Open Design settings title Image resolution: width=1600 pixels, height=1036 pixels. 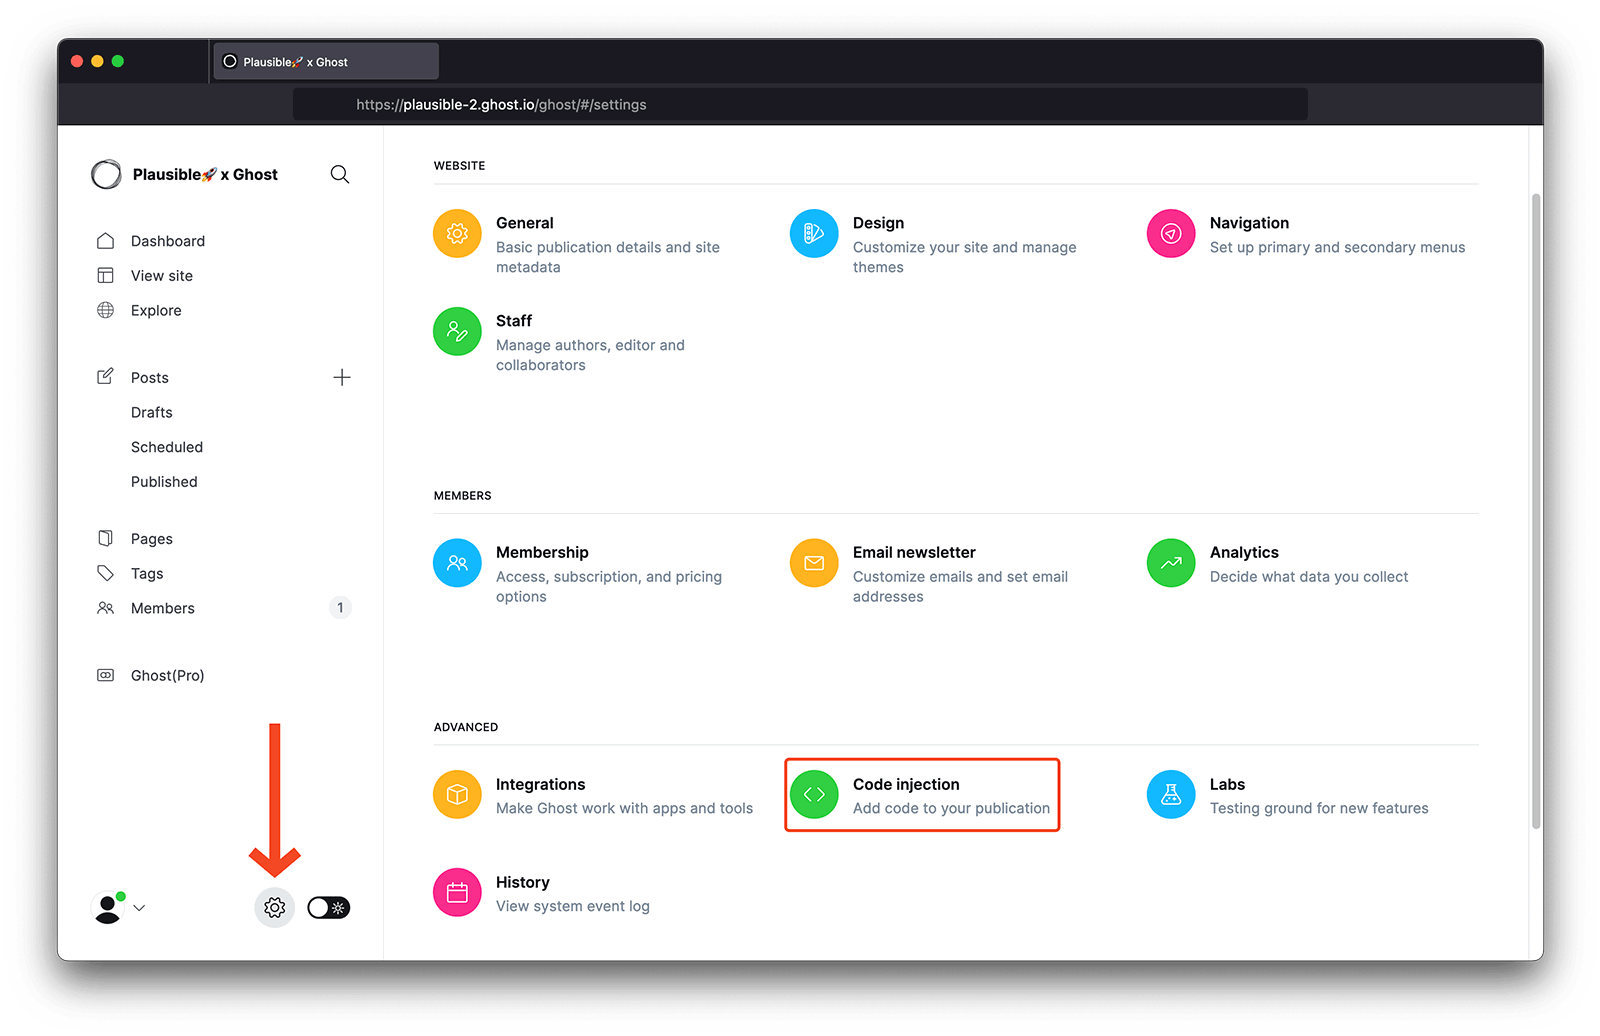tap(878, 223)
